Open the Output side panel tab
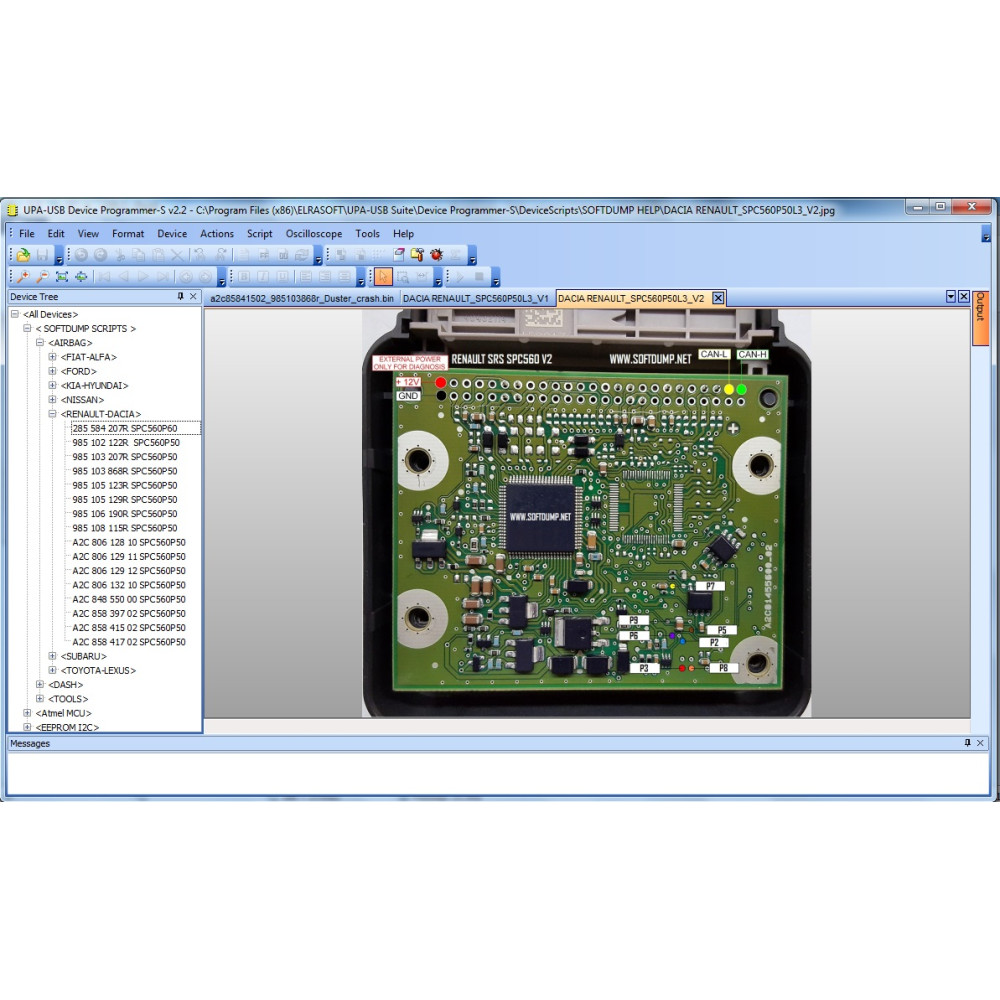Screen dimensions: 1000x1000 click(981, 318)
